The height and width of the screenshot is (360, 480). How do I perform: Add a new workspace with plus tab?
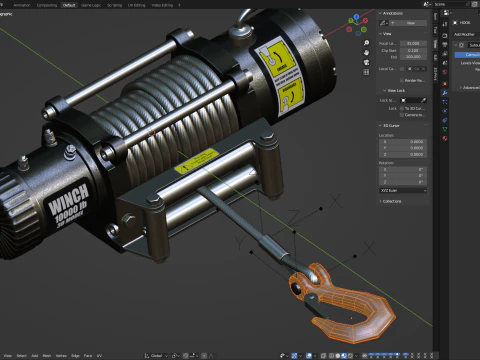click(x=179, y=5)
